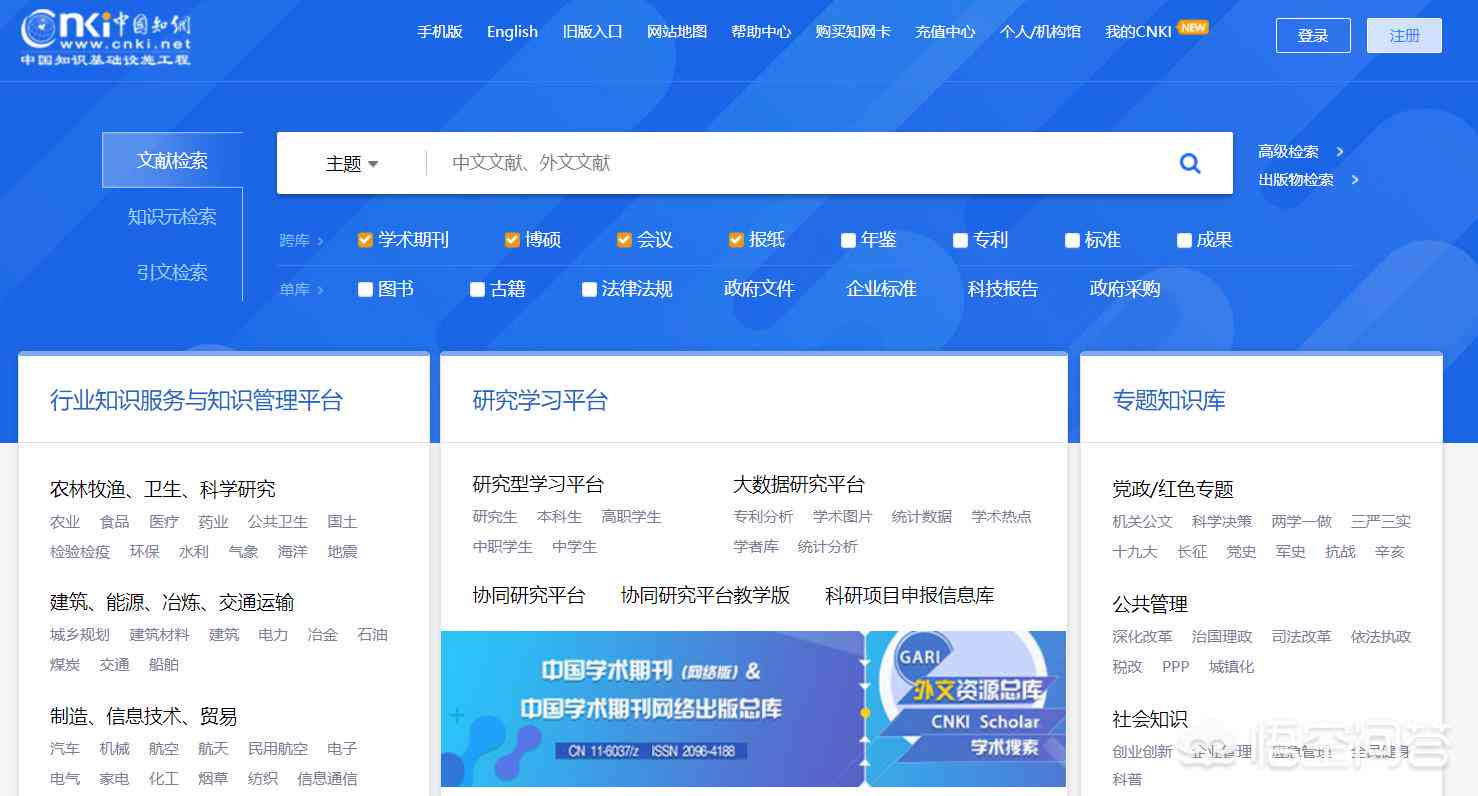Toggle the 学术期刊 checkbox

pyautogui.click(x=365, y=240)
